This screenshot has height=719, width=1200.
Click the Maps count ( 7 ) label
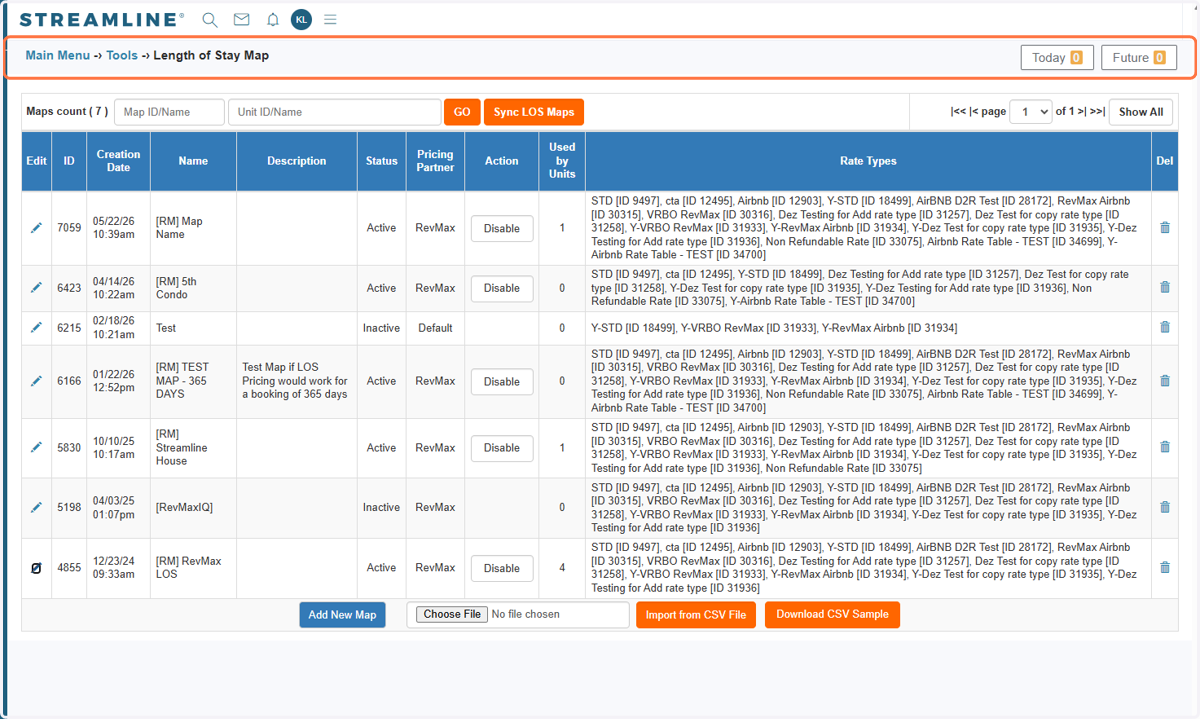[67, 111]
